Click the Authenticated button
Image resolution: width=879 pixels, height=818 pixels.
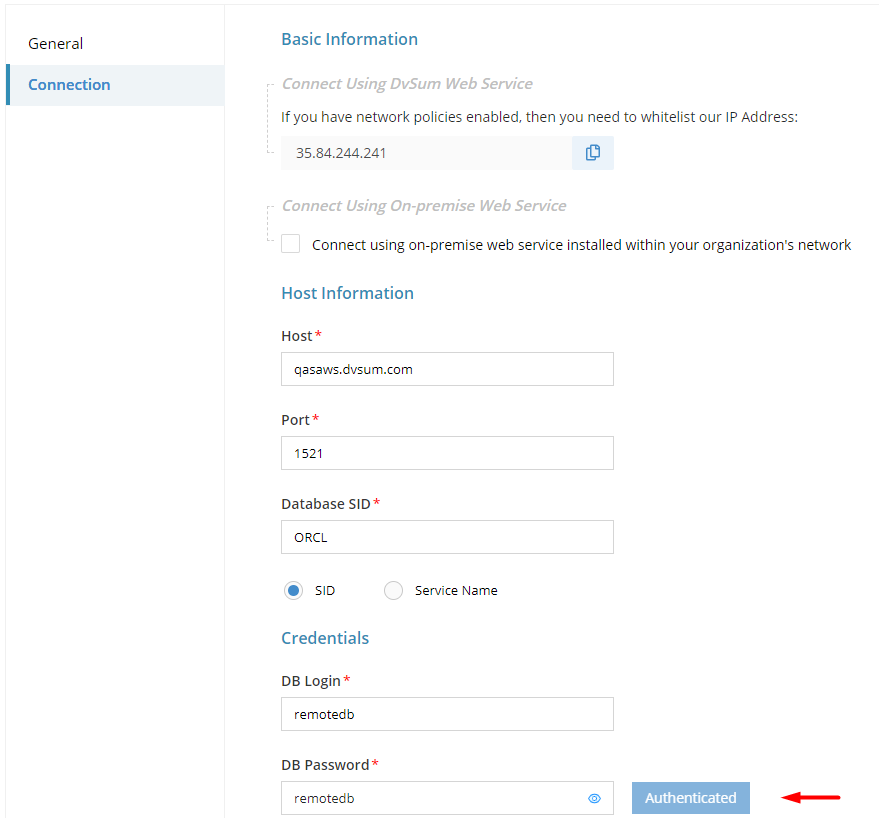[x=691, y=798]
